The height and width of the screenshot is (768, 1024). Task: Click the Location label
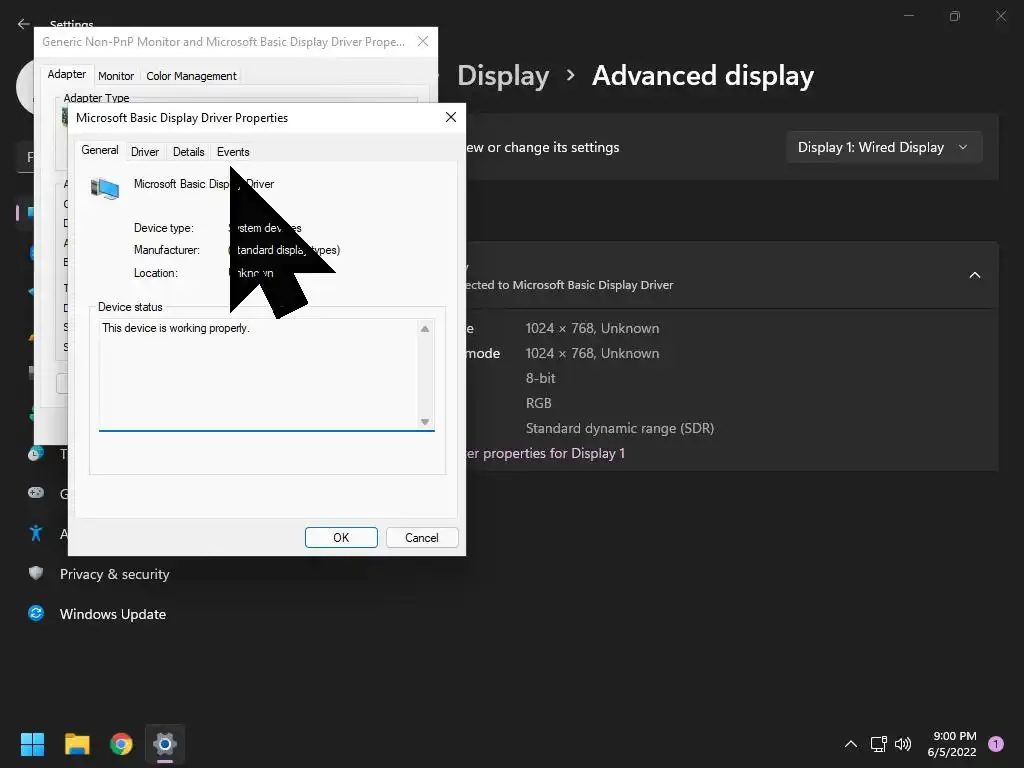coord(155,273)
